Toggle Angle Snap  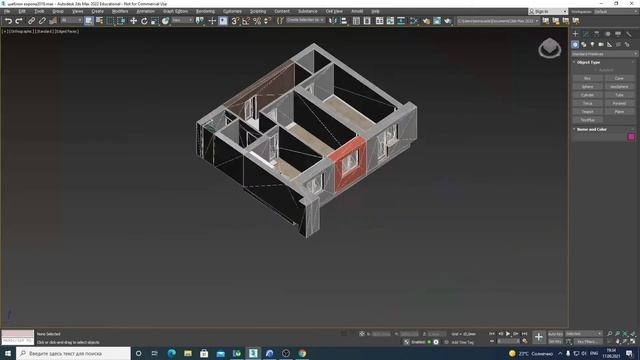coord(246,21)
